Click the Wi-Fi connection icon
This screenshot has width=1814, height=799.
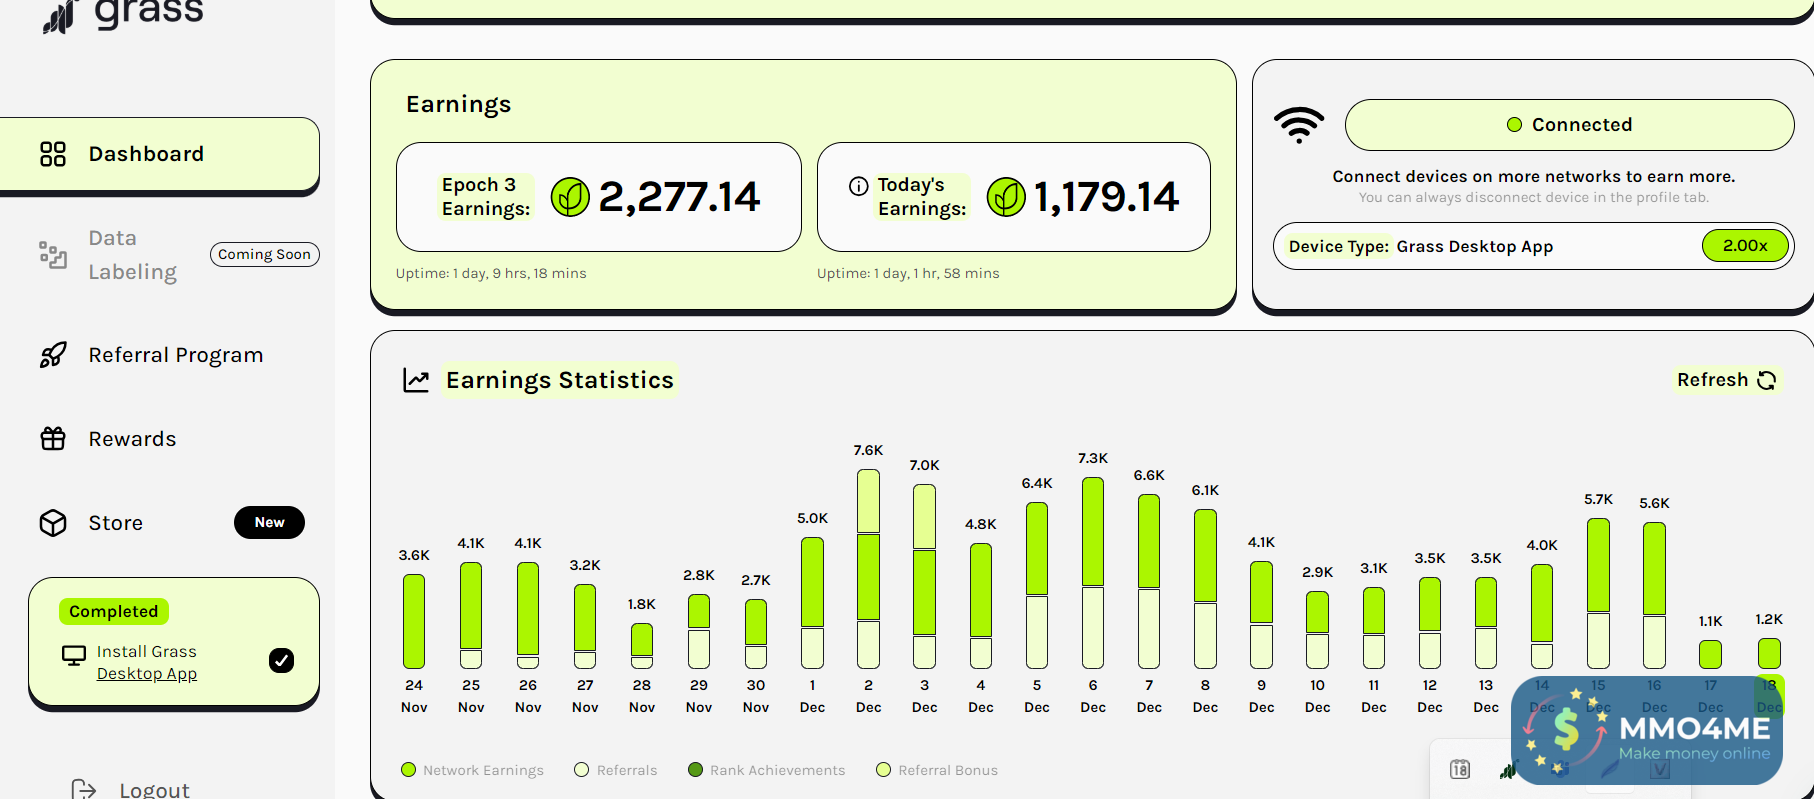(x=1299, y=125)
